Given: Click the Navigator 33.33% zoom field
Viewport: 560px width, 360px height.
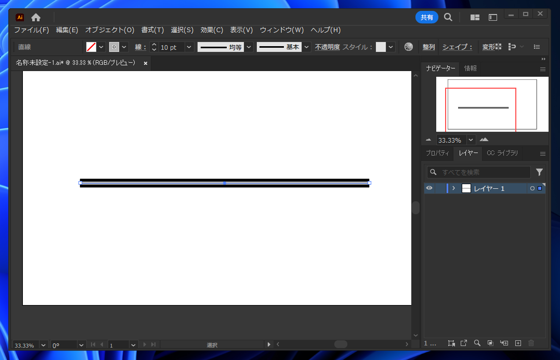Looking at the screenshot, I should click(451, 140).
